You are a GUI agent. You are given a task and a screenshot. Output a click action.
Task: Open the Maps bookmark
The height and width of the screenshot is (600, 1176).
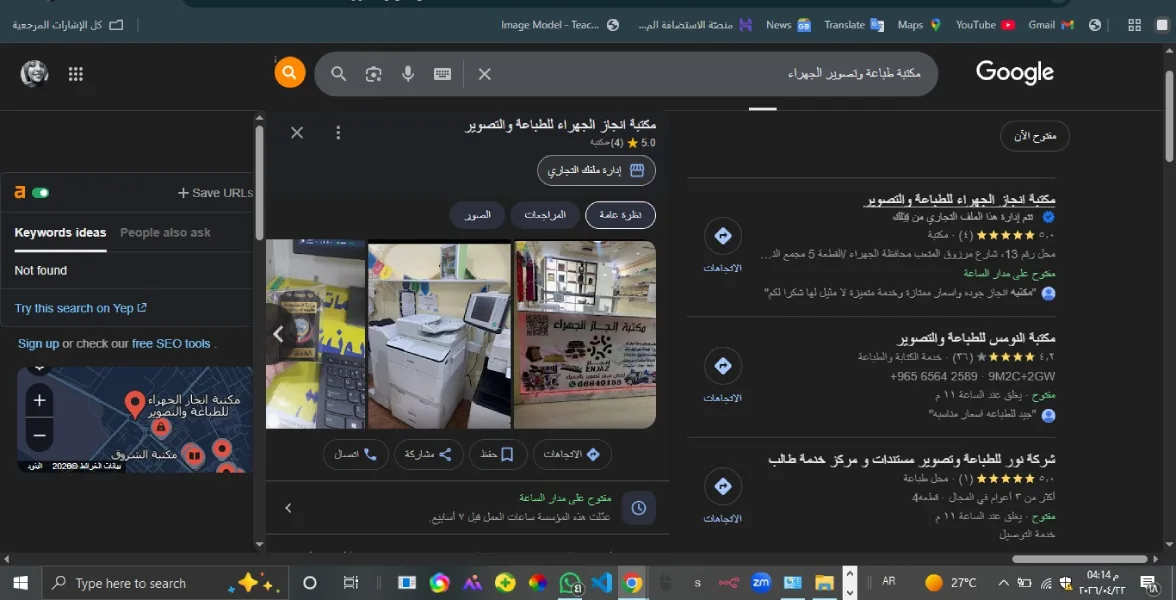coord(919,25)
